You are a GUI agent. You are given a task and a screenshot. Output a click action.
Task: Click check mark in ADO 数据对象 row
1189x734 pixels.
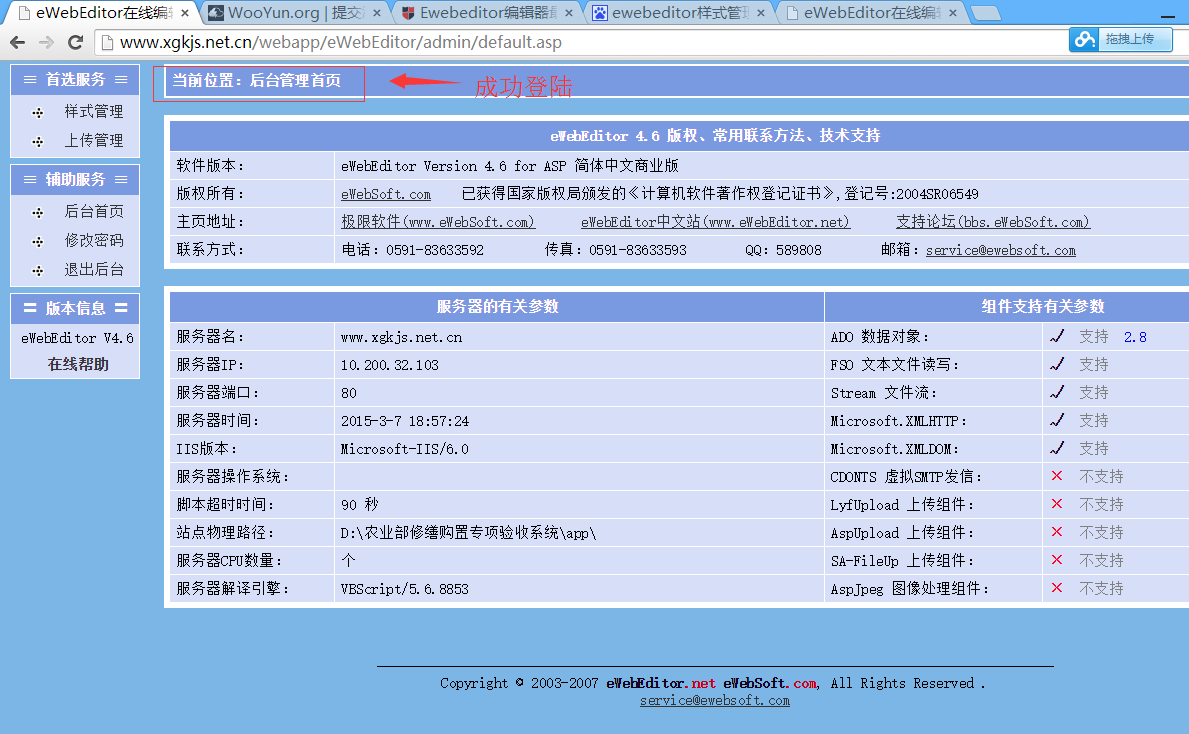1057,336
